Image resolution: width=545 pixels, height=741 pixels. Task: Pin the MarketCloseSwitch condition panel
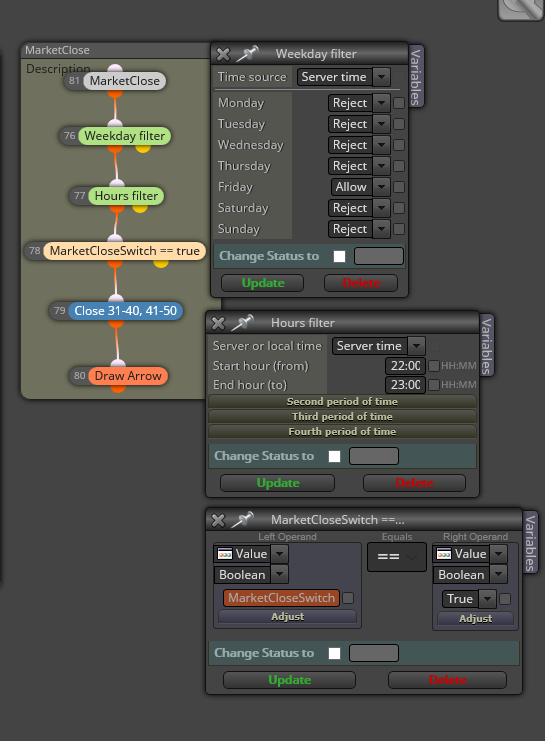tap(243, 519)
